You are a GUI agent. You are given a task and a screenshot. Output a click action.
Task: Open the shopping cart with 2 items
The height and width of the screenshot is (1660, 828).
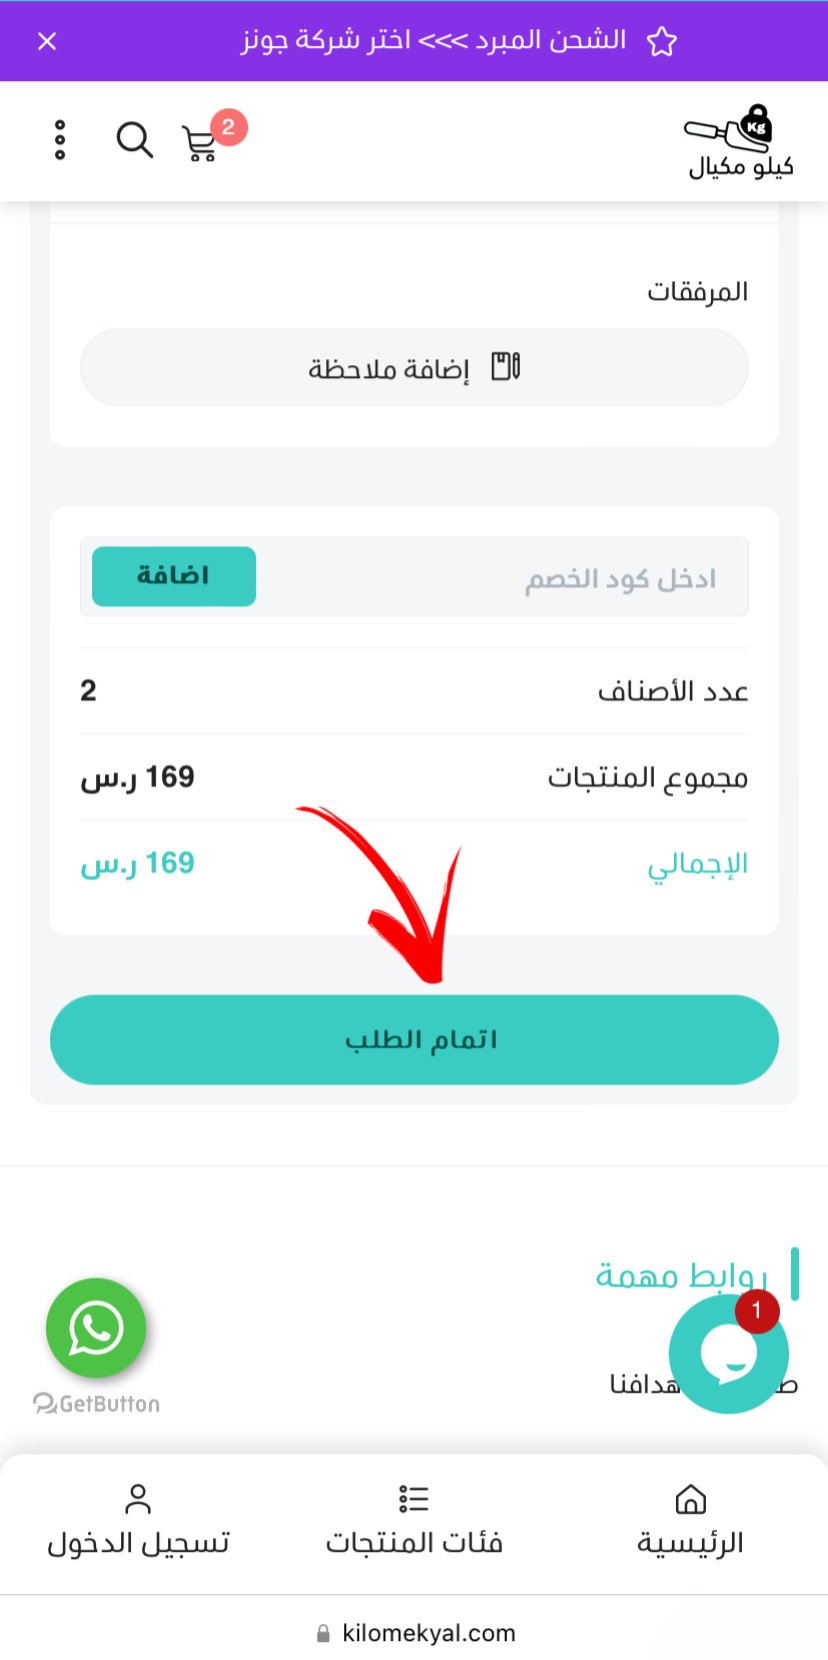click(201, 143)
